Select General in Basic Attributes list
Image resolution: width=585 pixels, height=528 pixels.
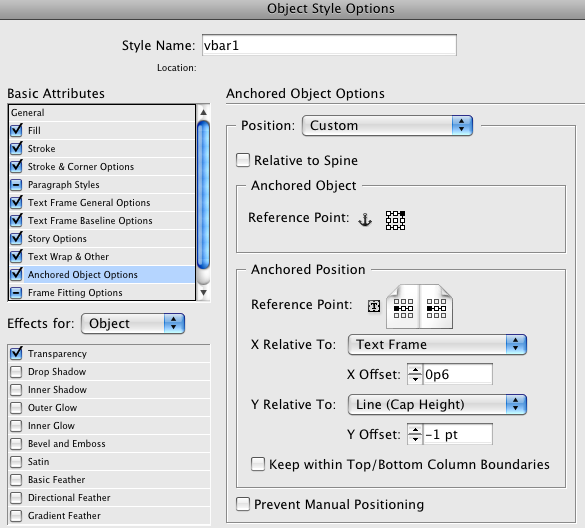pos(28,112)
